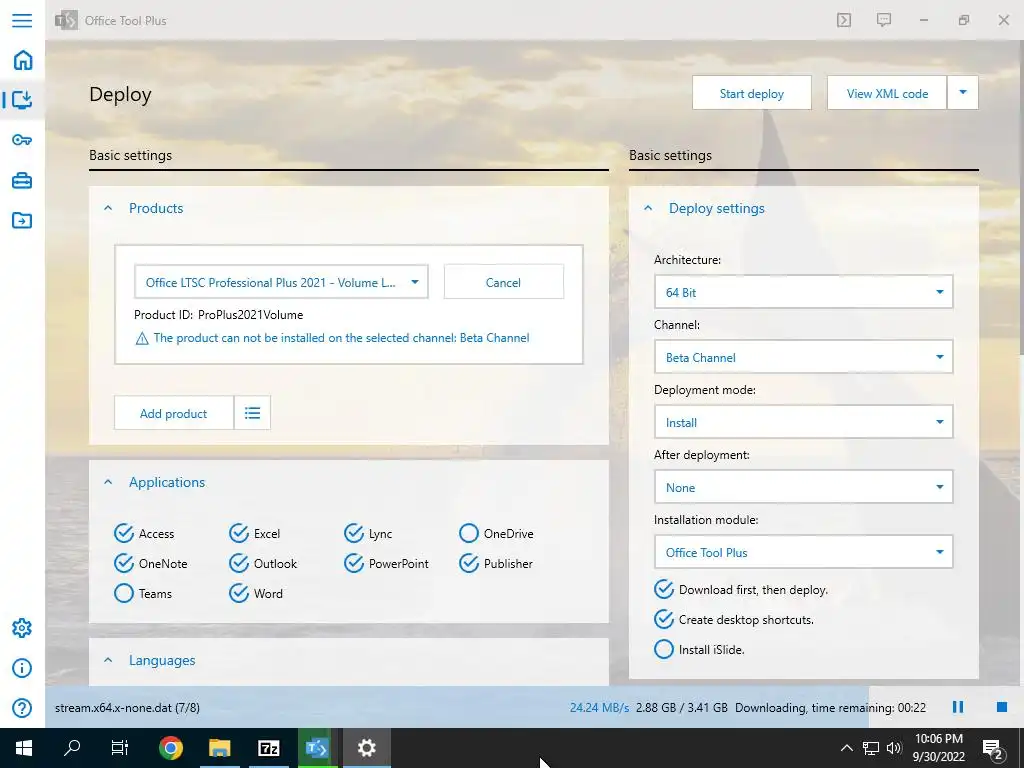This screenshot has height=768, width=1024.
Task: Collapse the Applications section
Action: (108, 482)
